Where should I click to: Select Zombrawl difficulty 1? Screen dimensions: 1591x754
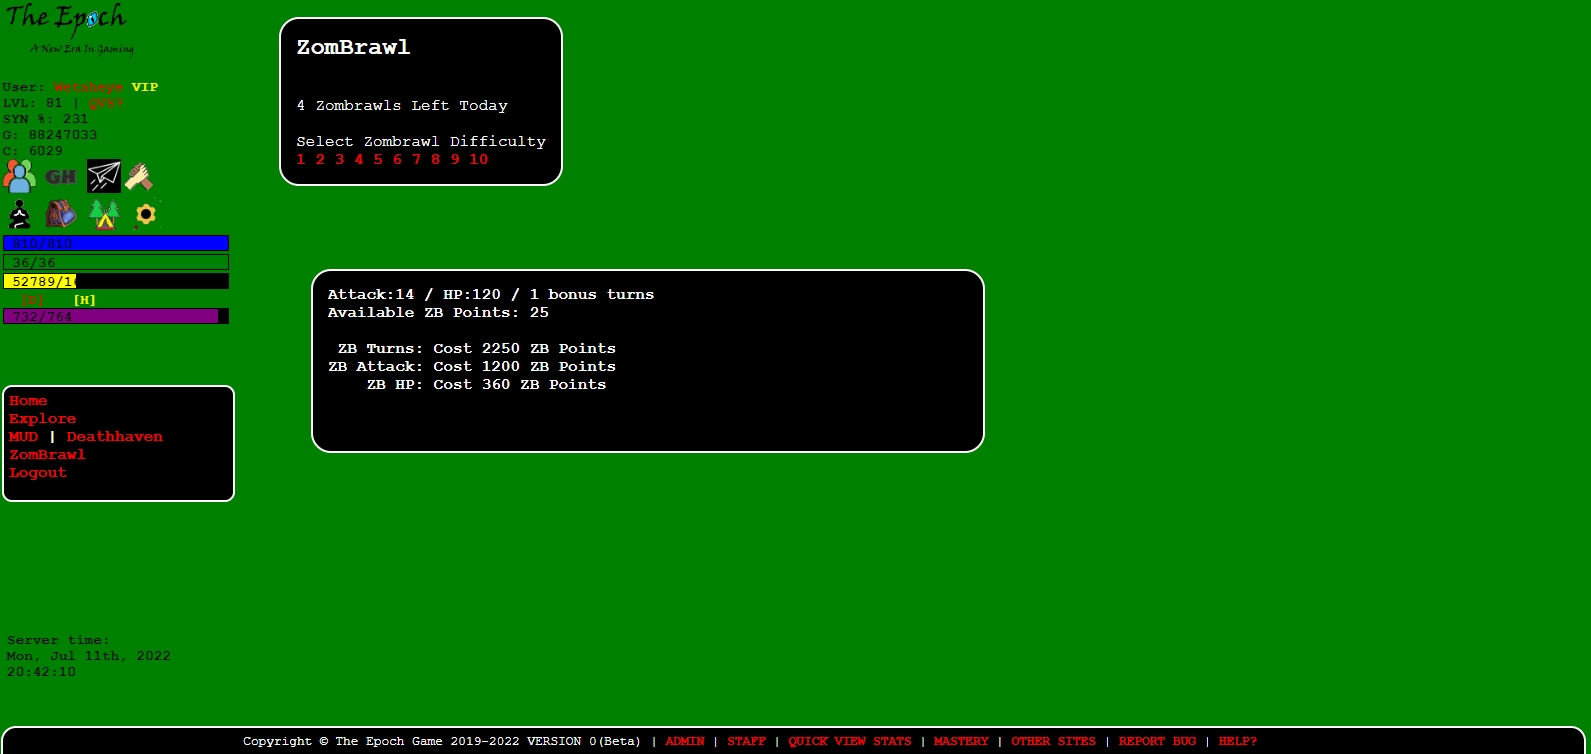point(301,160)
